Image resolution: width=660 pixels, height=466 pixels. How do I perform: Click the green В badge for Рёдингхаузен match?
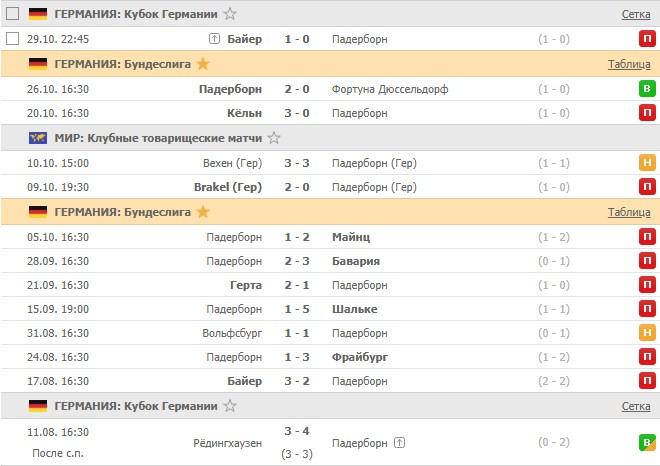(647, 442)
